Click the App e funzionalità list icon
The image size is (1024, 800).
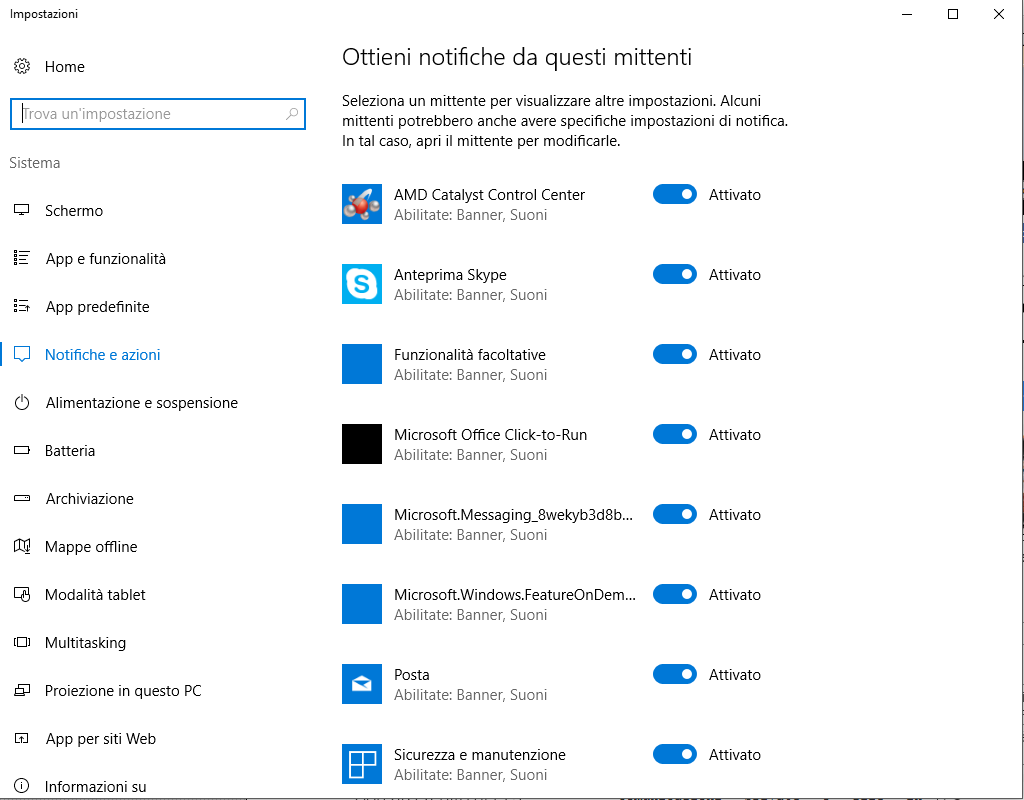pyautogui.click(x=22, y=258)
